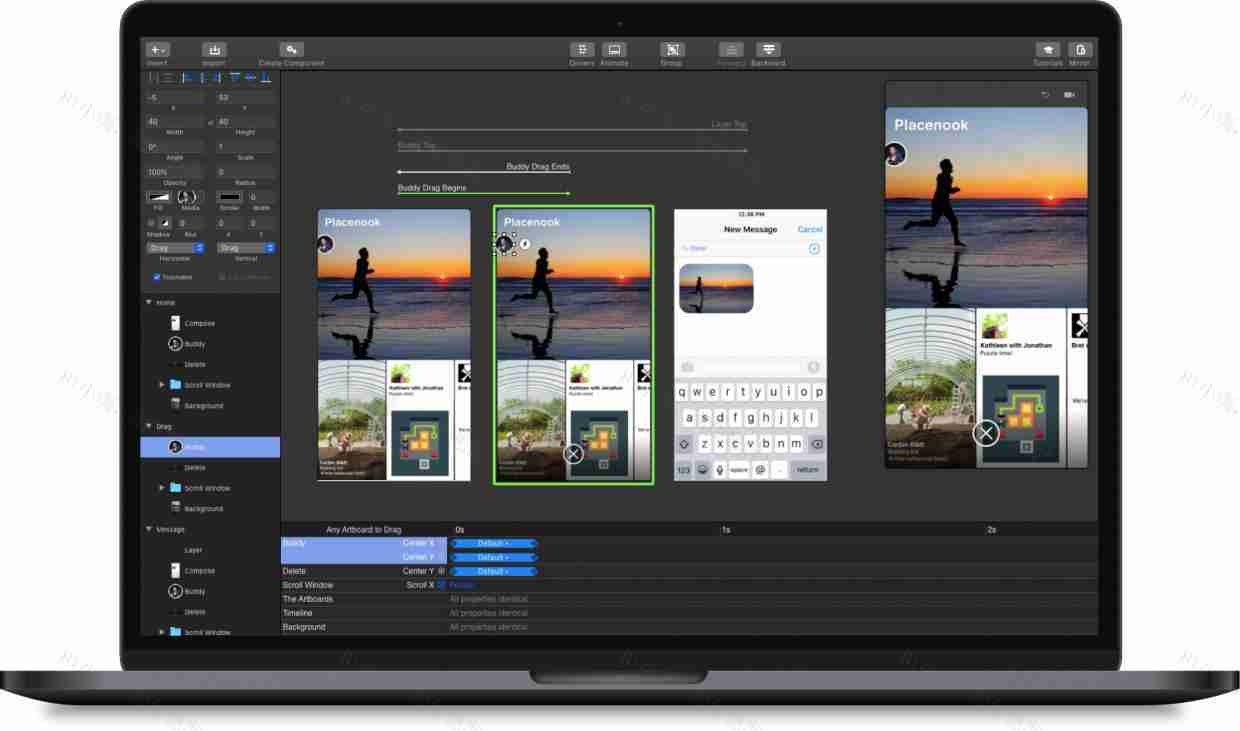Click the Animate icon
Viewport: 1240px width, 731px height.
pos(612,50)
